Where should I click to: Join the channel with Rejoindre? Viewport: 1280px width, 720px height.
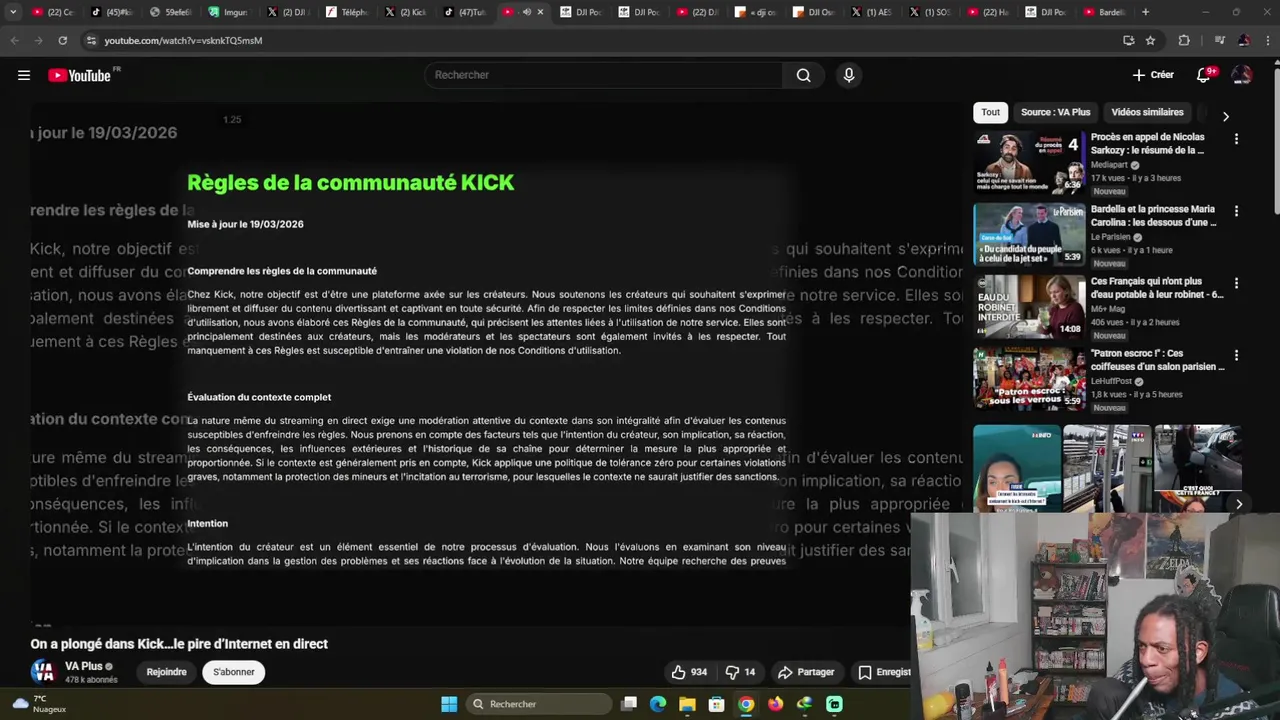click(x=166, y=672)
